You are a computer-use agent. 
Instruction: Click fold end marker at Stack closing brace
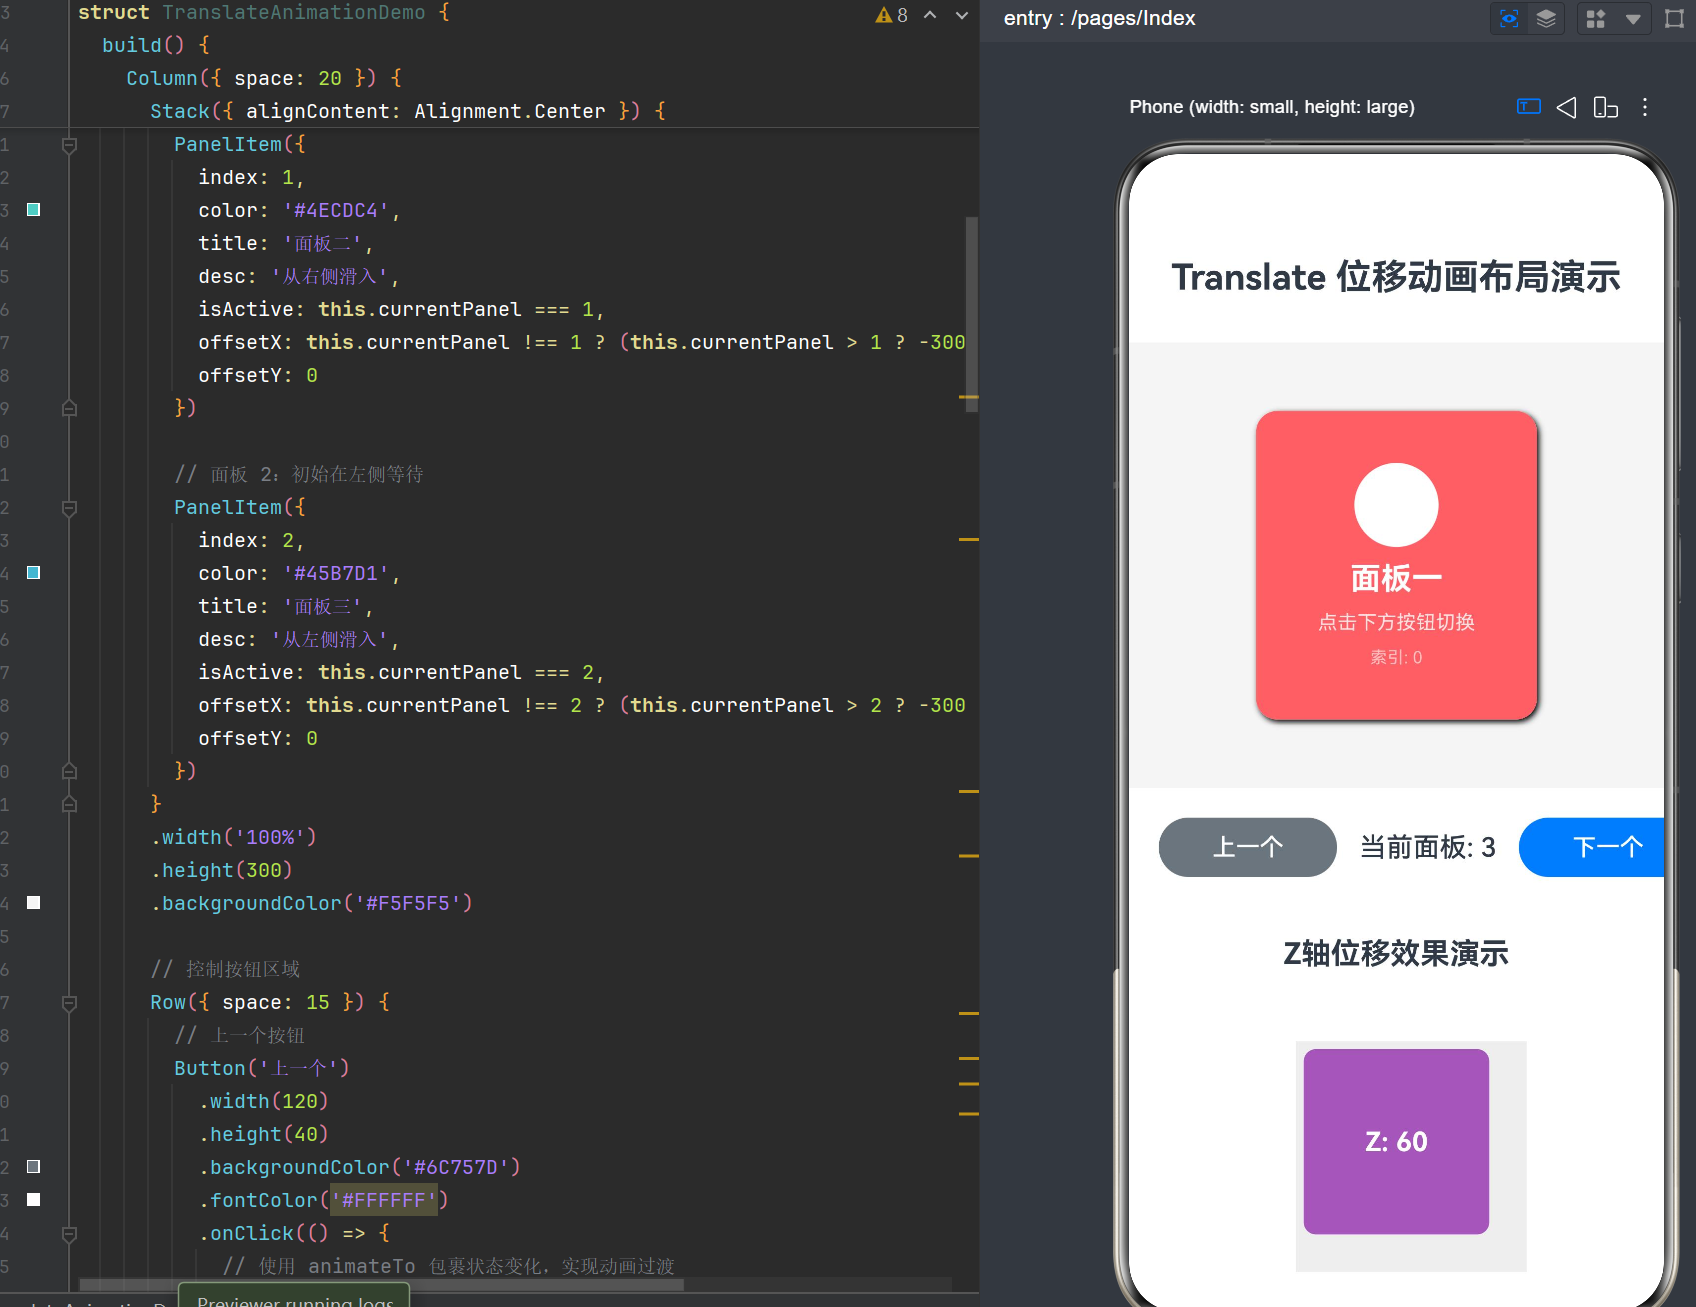point(69,804)
